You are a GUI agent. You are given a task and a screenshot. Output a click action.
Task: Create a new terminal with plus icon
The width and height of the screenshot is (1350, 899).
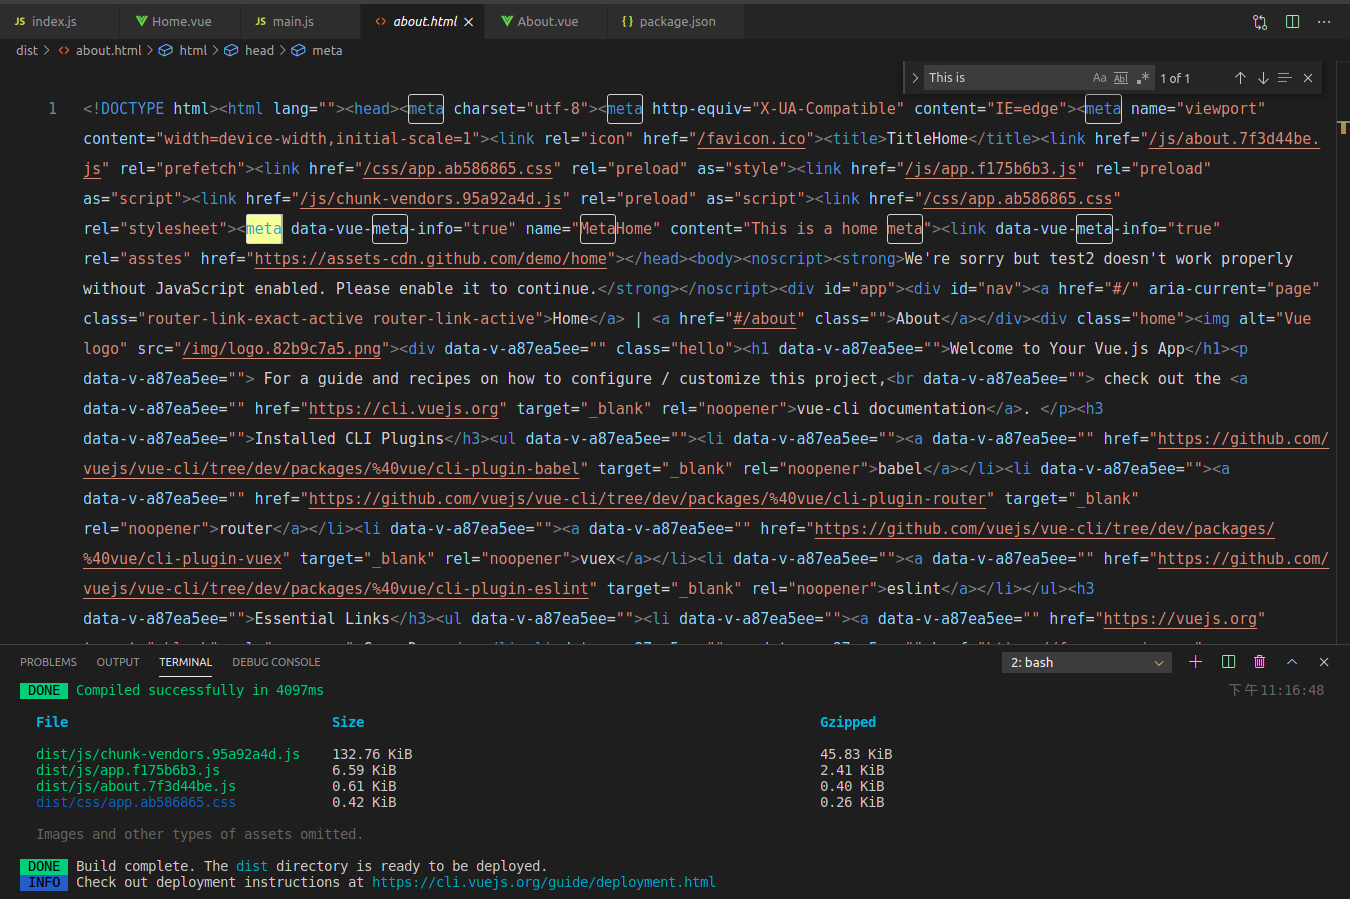click(x=1195, y=662)
